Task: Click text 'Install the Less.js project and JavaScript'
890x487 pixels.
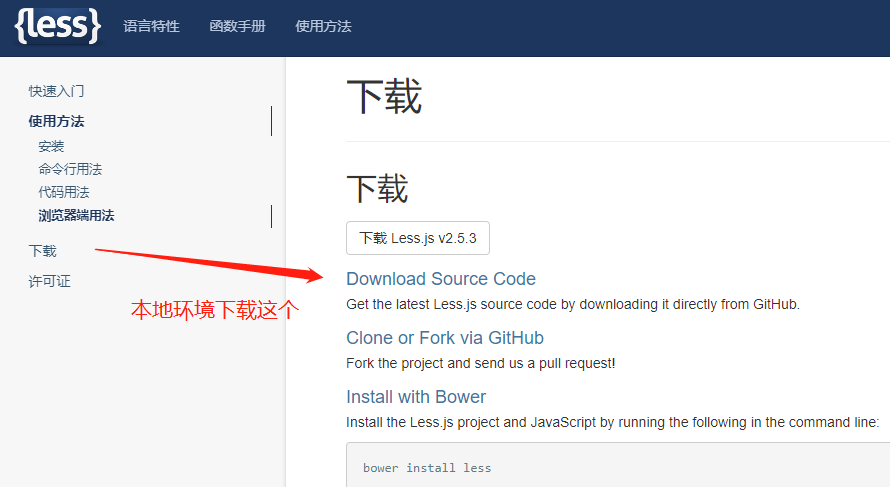Action: (471, 422)
